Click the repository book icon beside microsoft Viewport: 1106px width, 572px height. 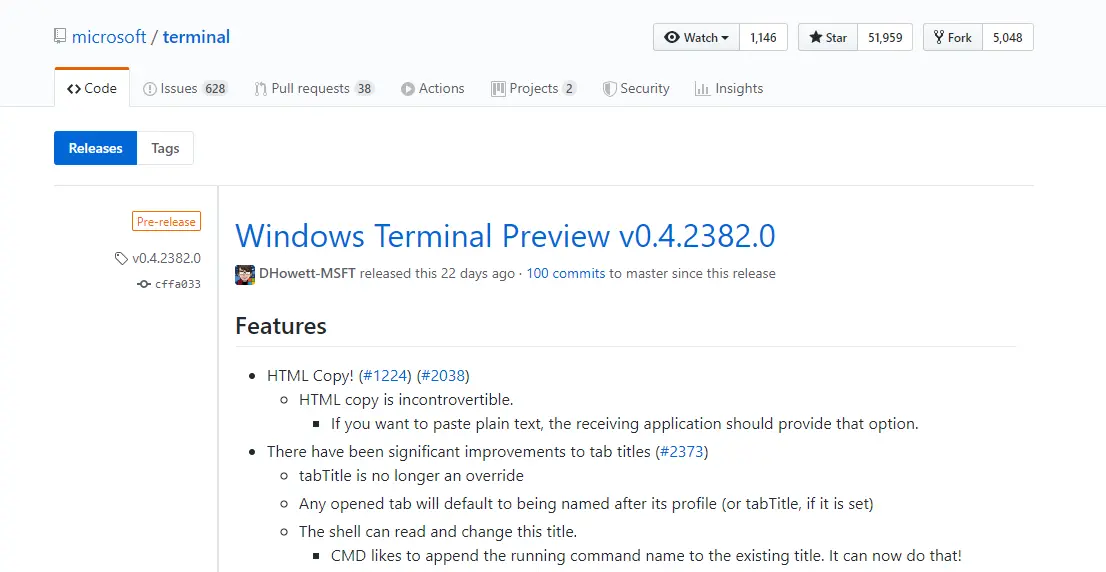pos(60,36)
